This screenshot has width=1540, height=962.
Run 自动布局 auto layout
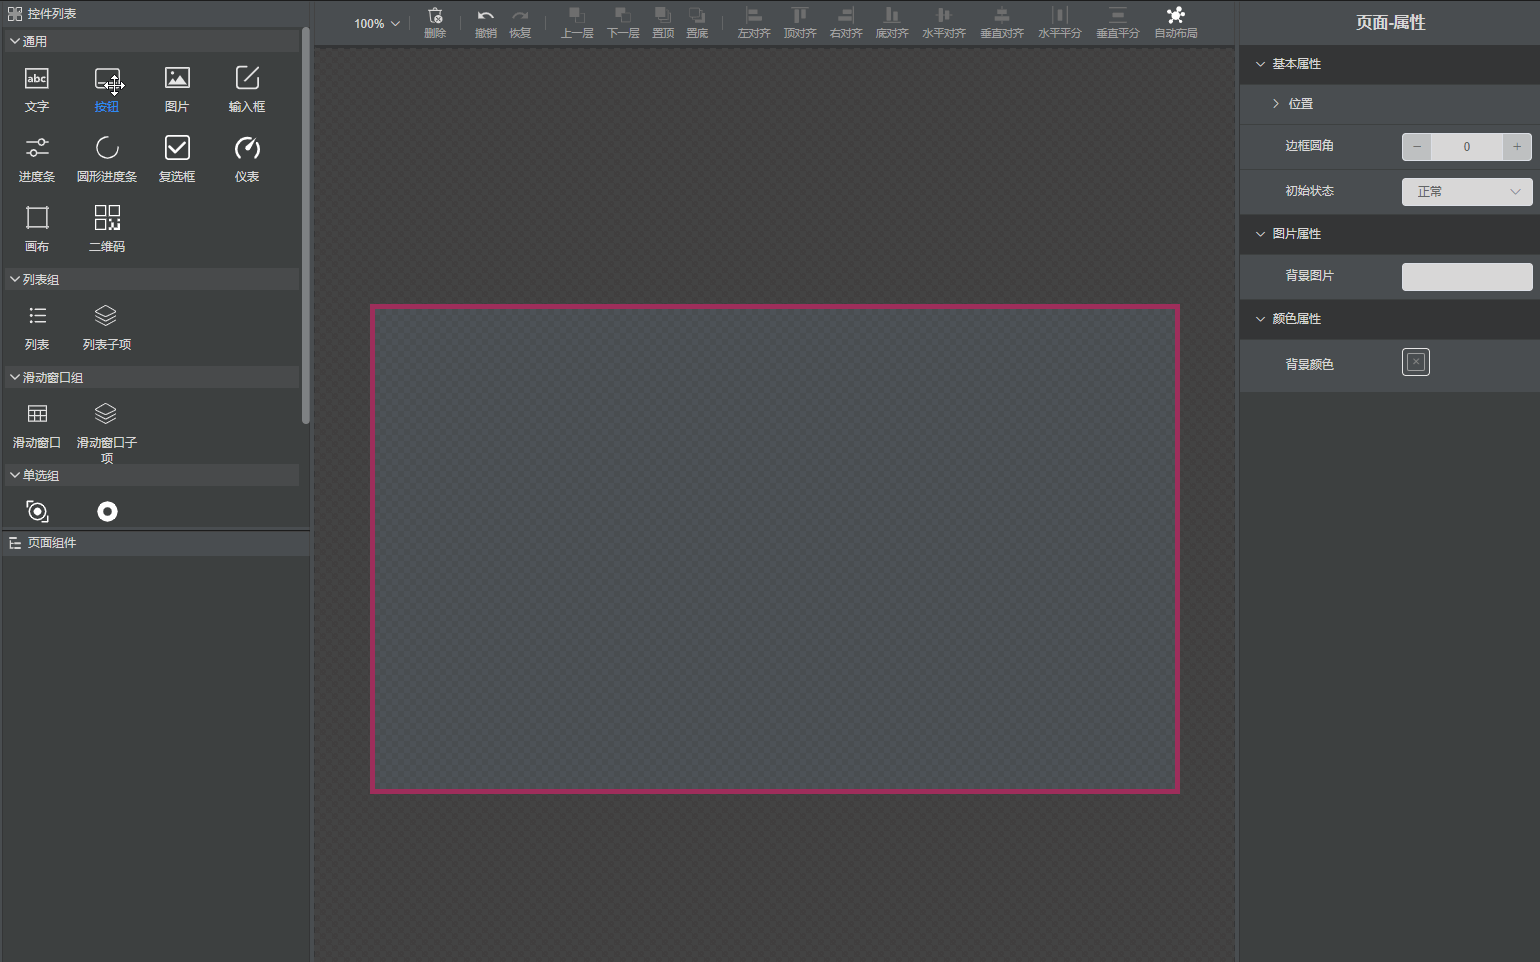click(x=1176, y=22)
